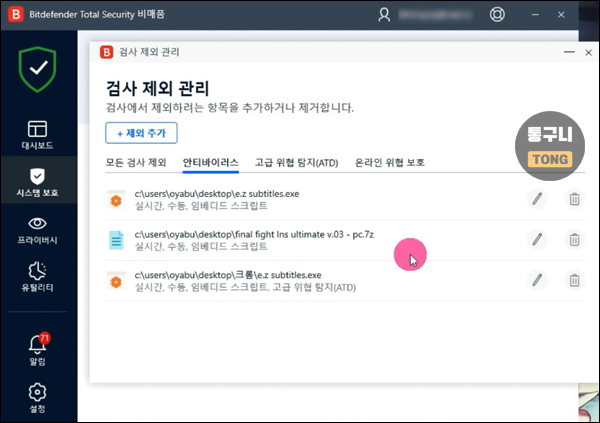Close main Bitdefender Total Security window

click(561, 15)
